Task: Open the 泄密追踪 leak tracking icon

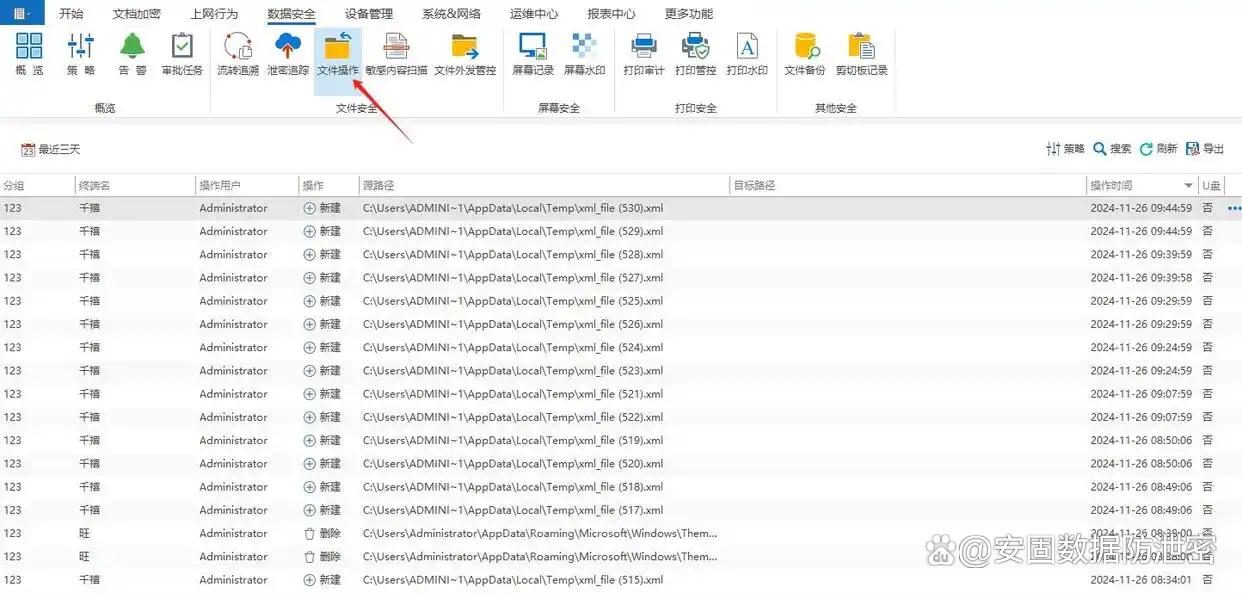Action: tap(288, 54)
